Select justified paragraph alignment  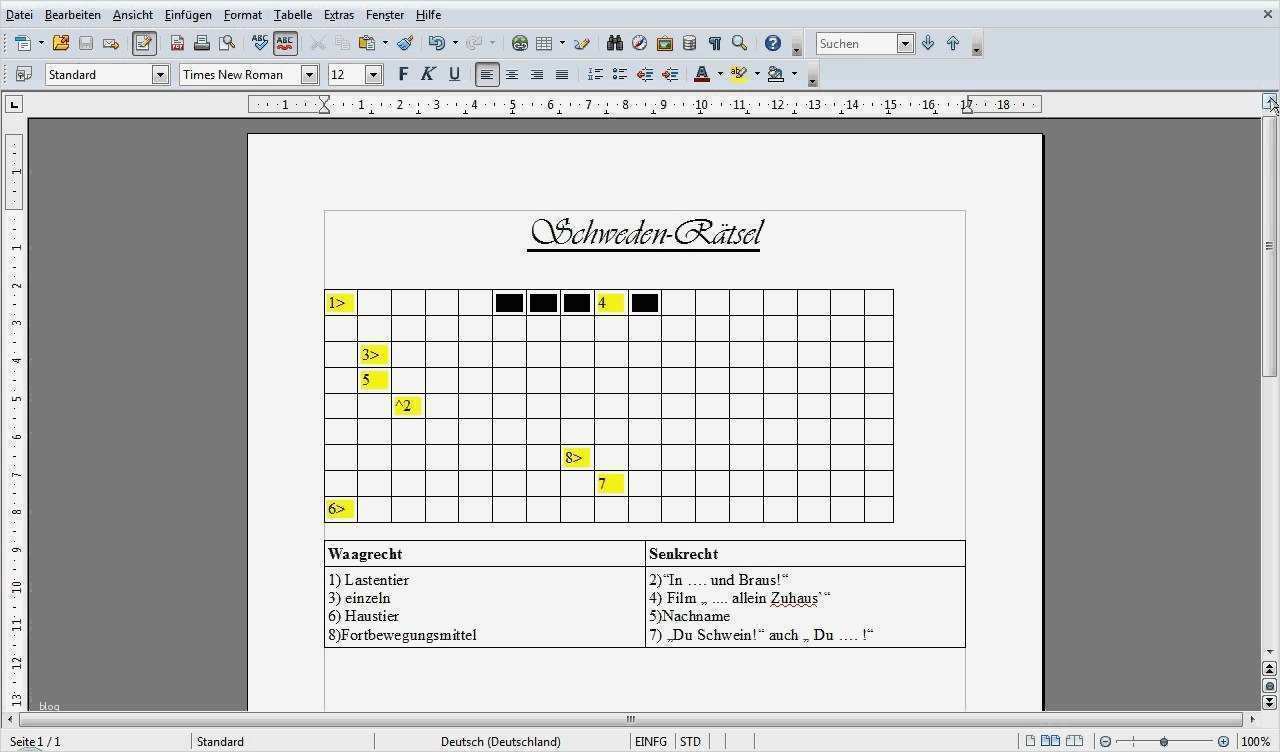562,74
